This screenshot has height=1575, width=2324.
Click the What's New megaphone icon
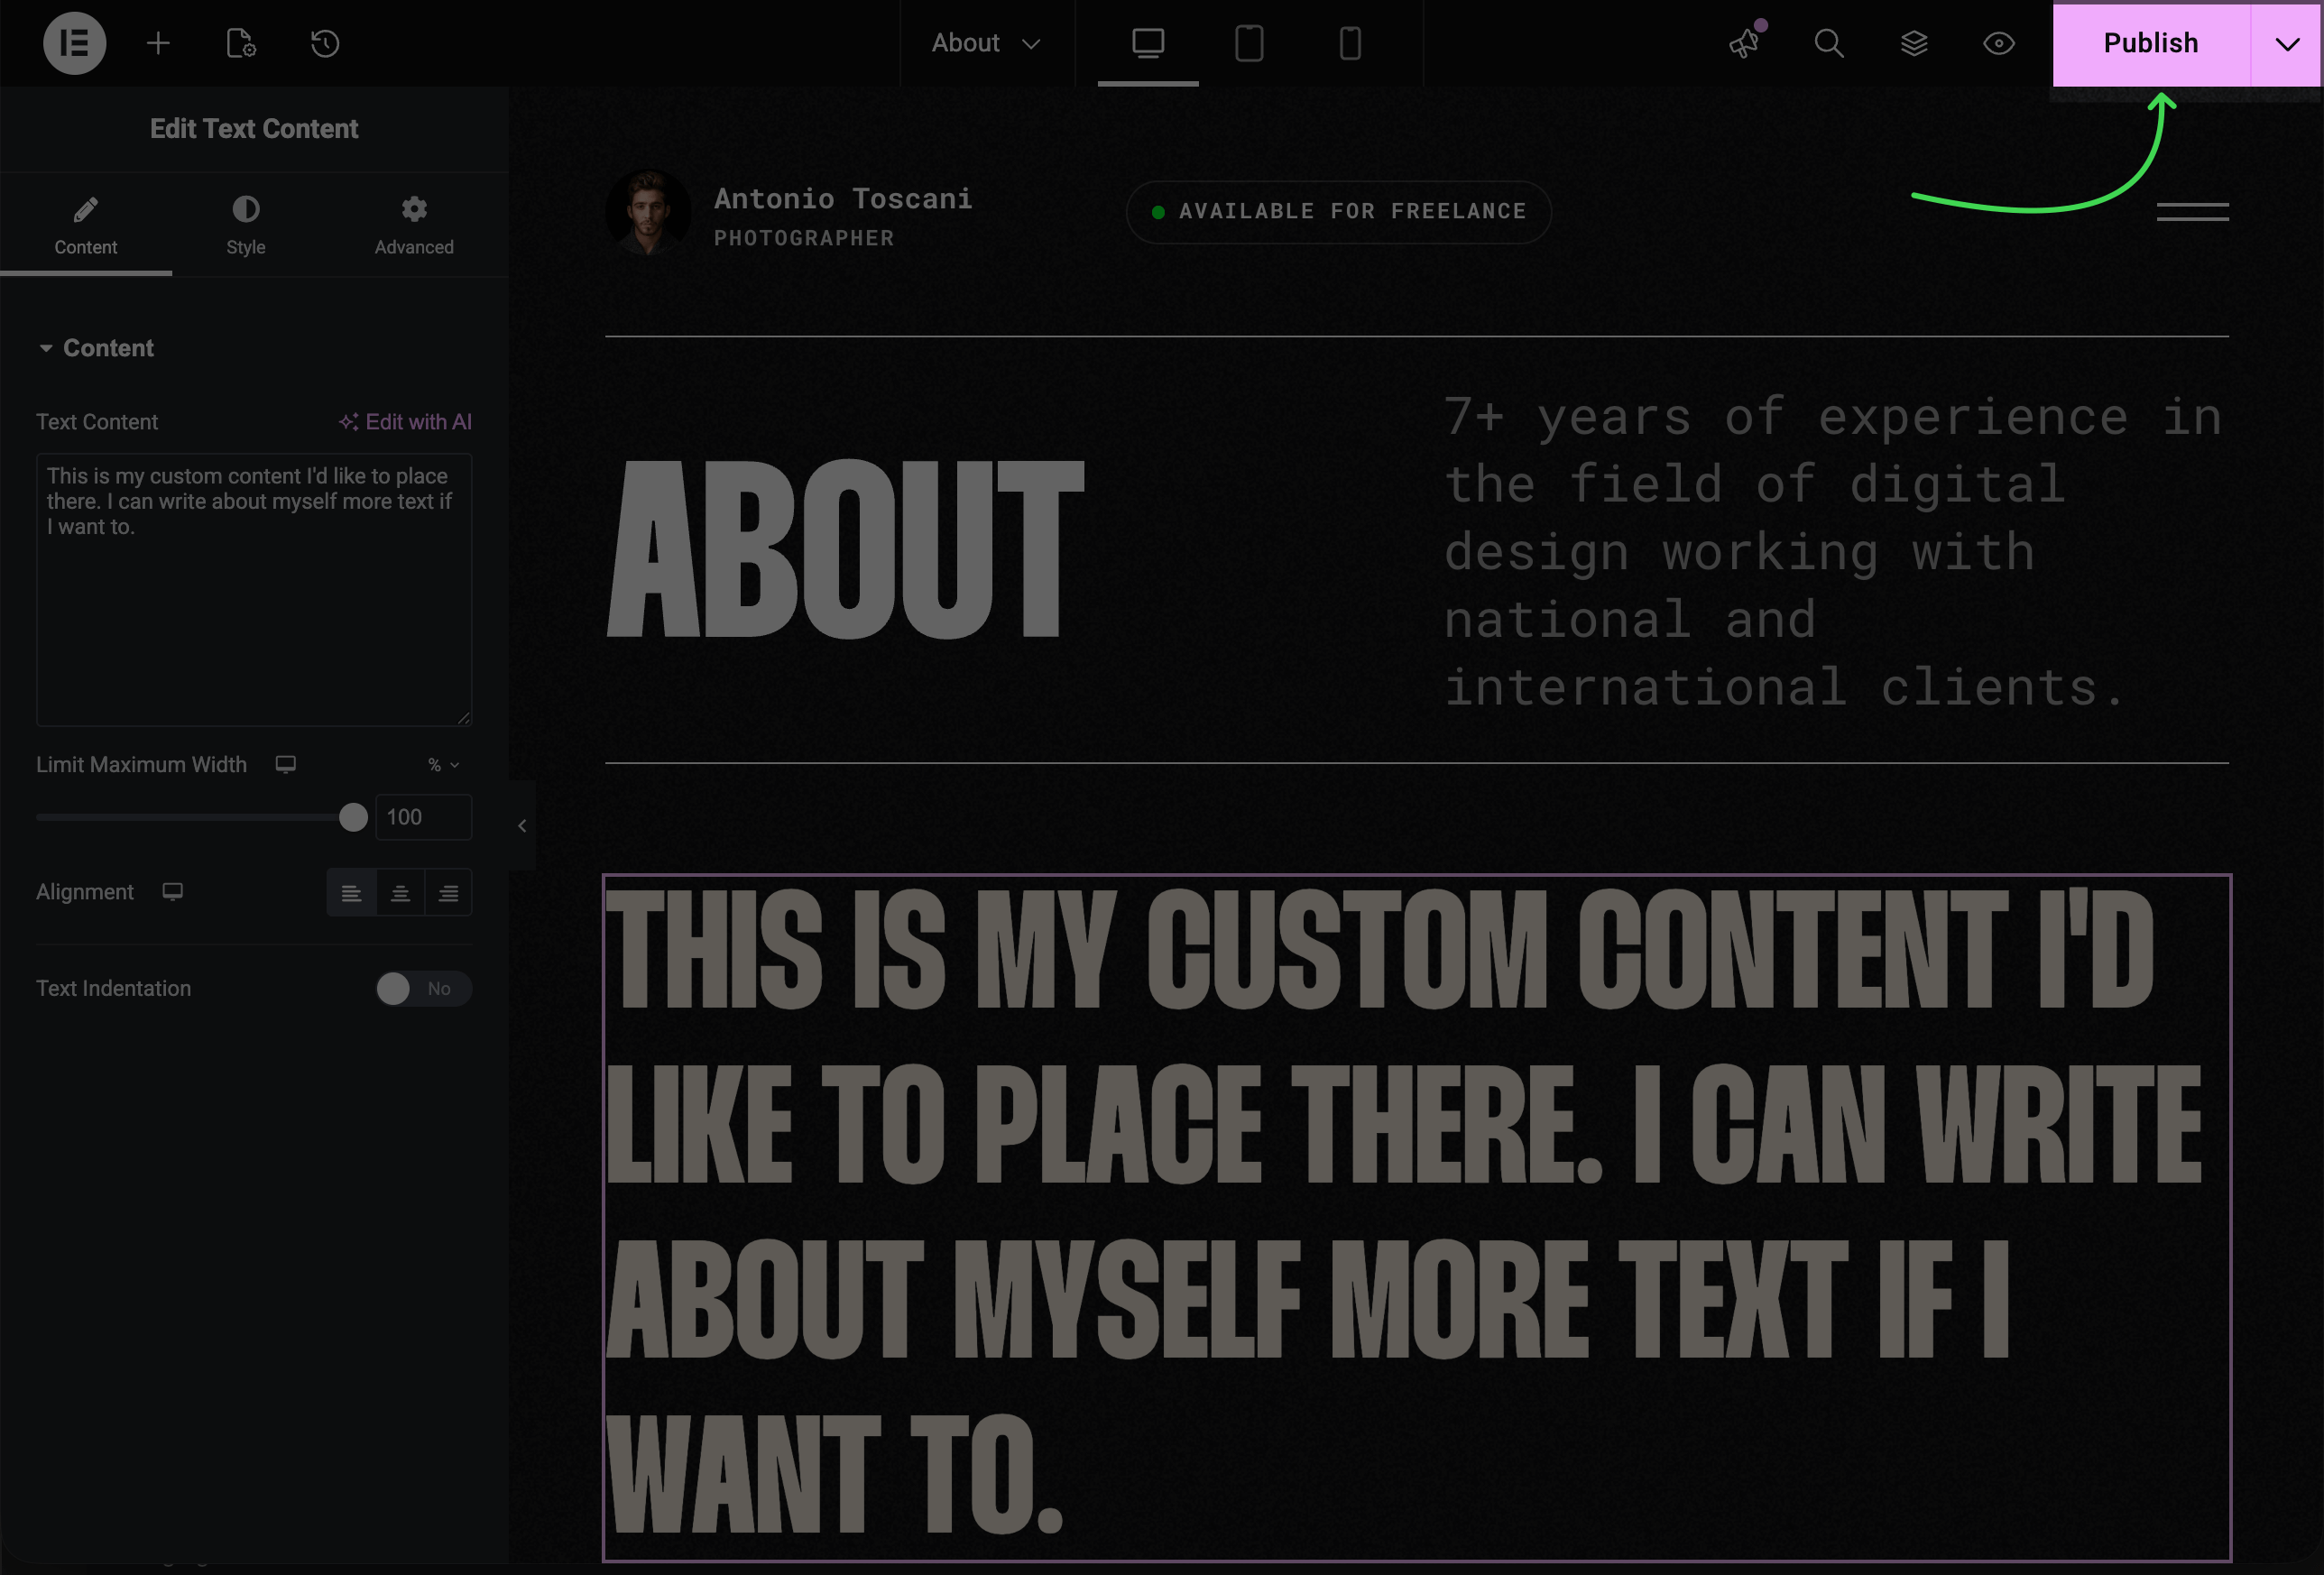click(x=1744, y=43)
